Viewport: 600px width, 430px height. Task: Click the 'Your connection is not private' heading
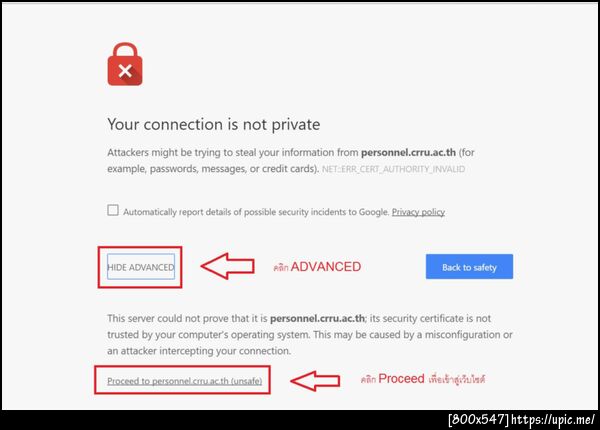[x=213, y=125]
